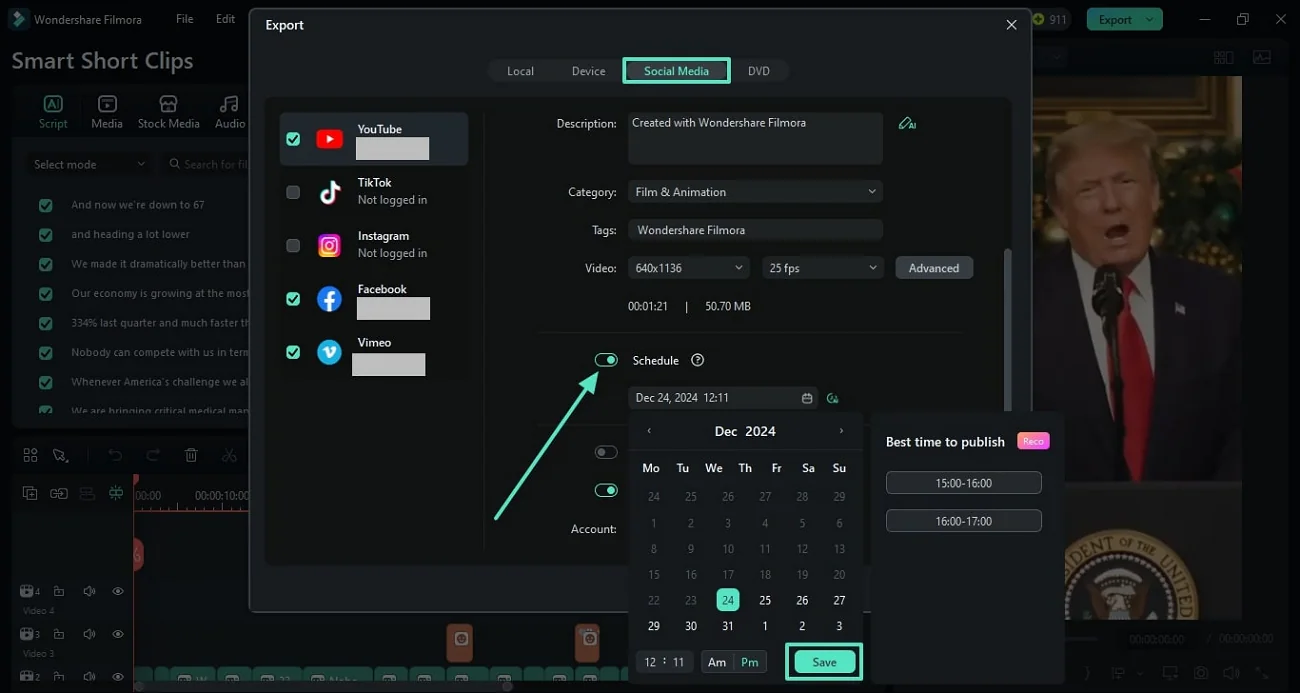Mute the Video 4 track audio
The width and height of the screenshot is (1300, 693).
pos(89,591)
